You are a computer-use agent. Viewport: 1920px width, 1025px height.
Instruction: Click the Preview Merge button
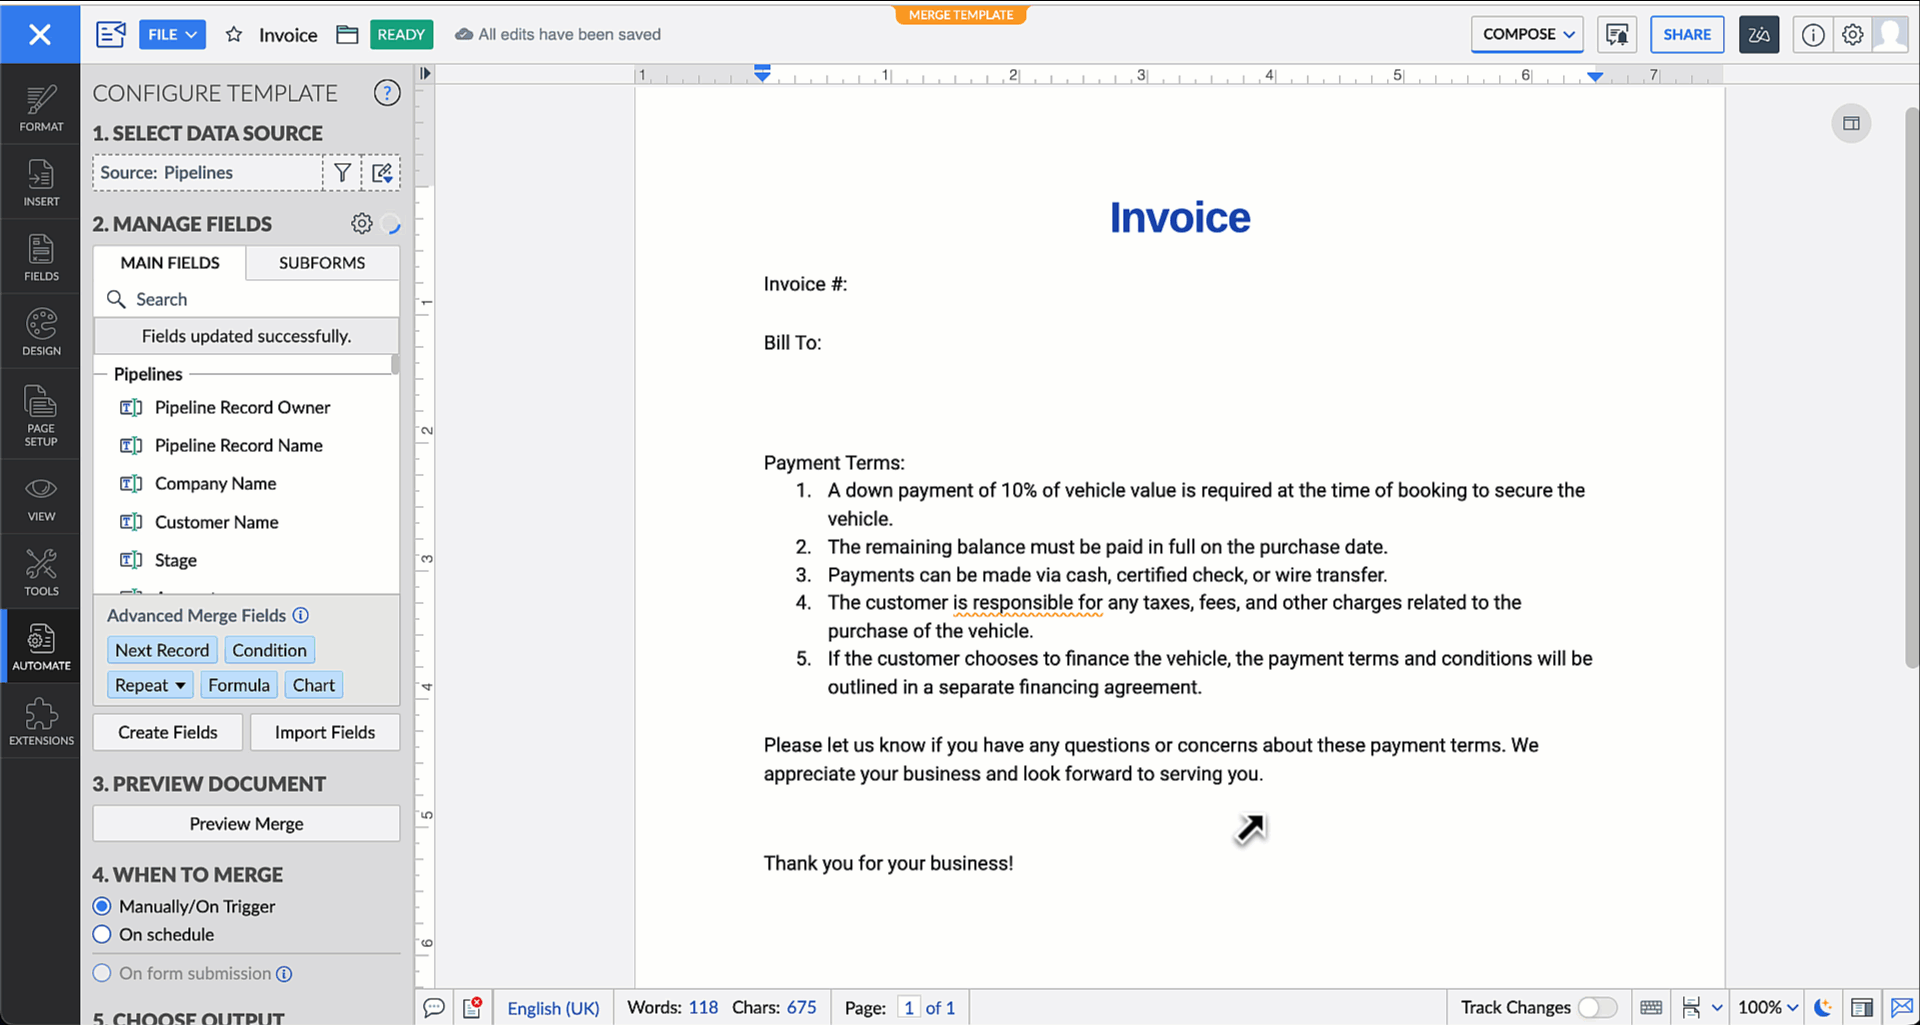pyautogui.click(x=246, y=824)
